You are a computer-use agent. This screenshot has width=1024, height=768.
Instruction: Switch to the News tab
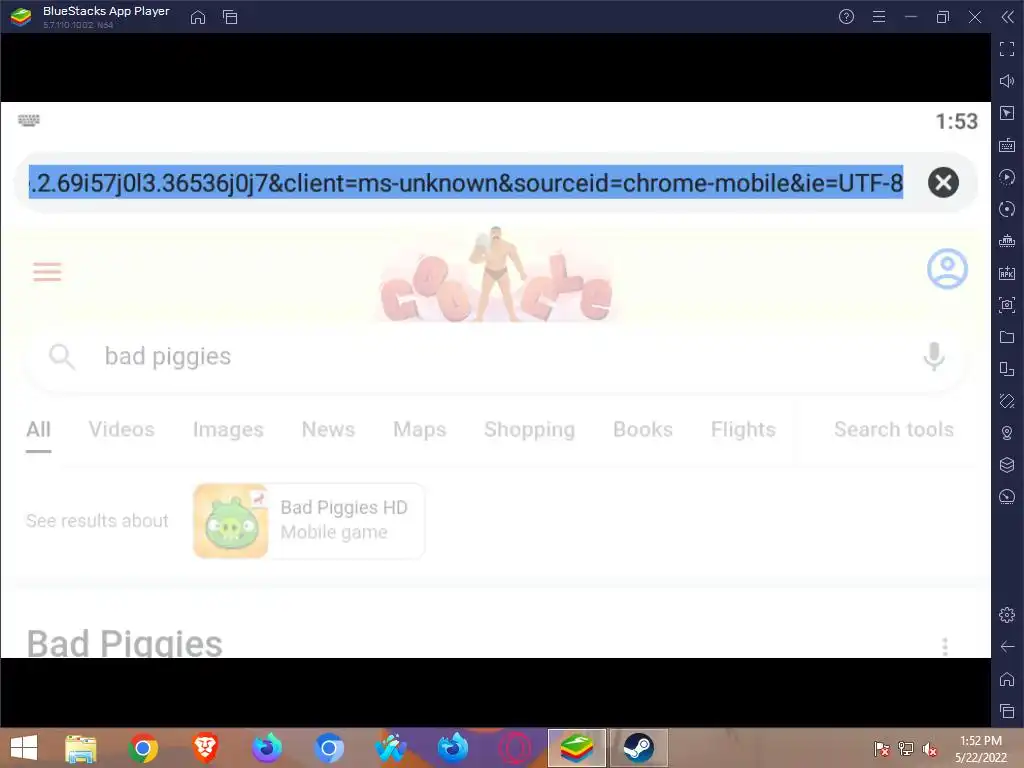click(x=328, y=429)
